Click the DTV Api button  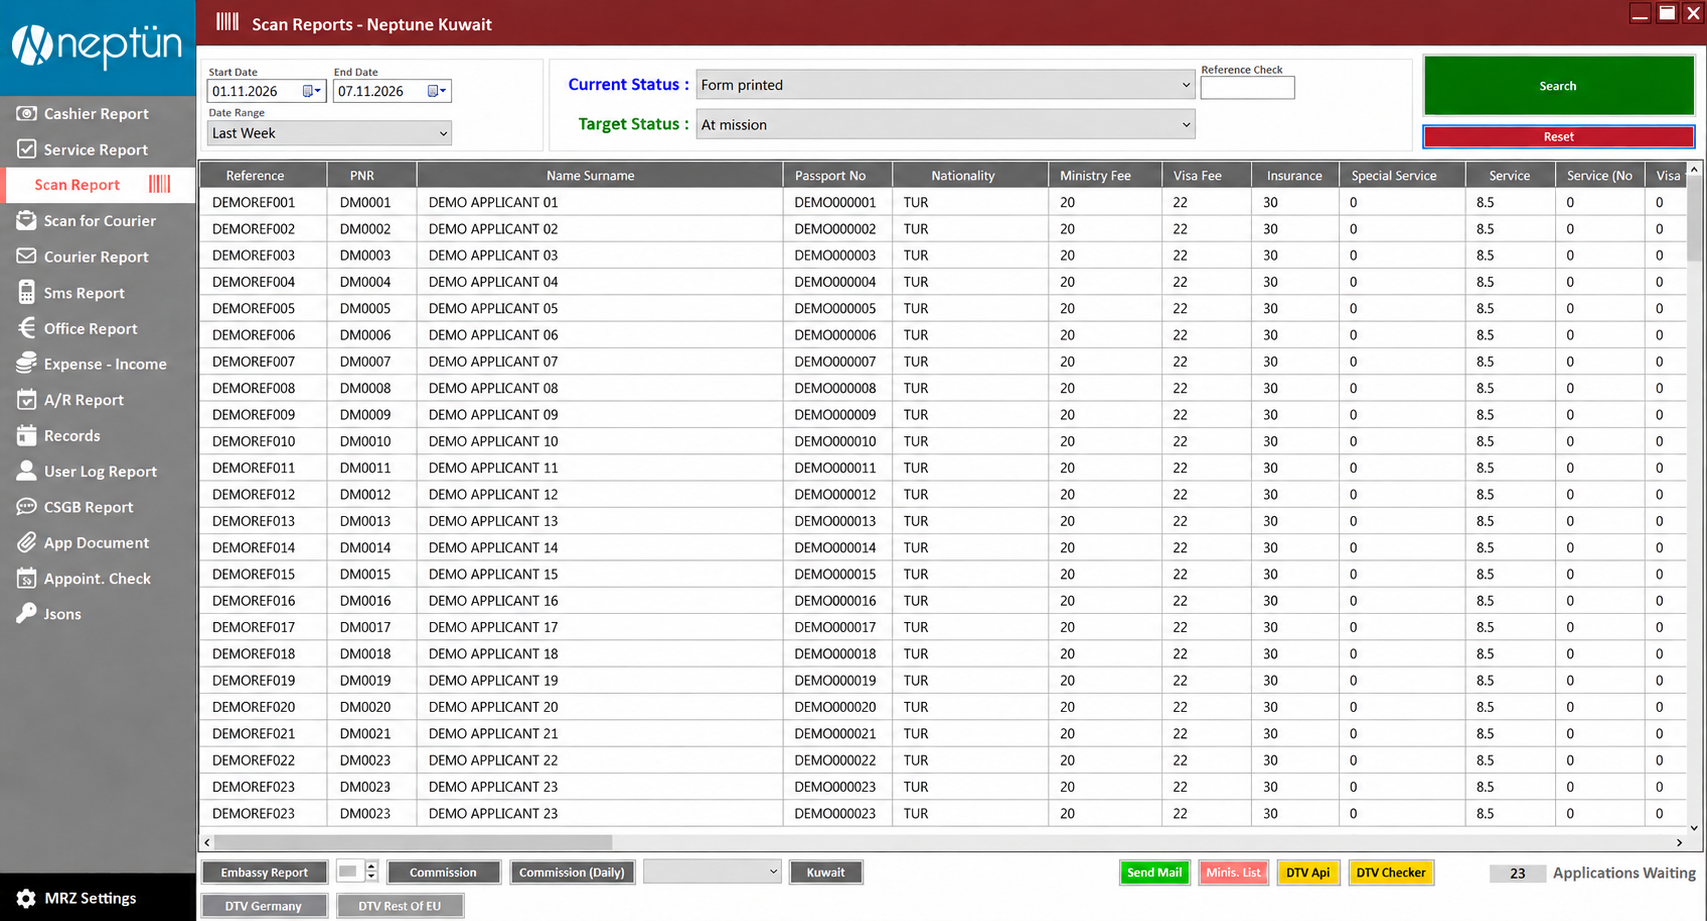(1307, 872)
